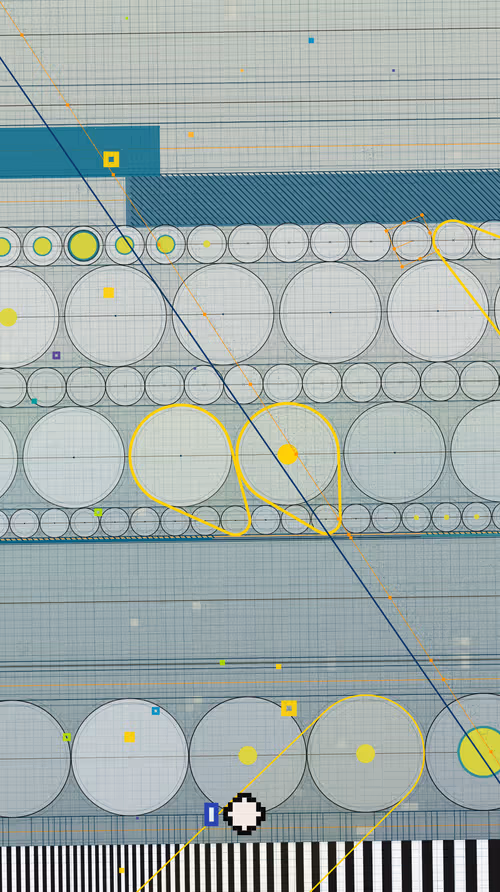The height and width of the screenshot is (892, 500).
Task: Select the big yellow disc with teal ring
Action: coord(481,751)
